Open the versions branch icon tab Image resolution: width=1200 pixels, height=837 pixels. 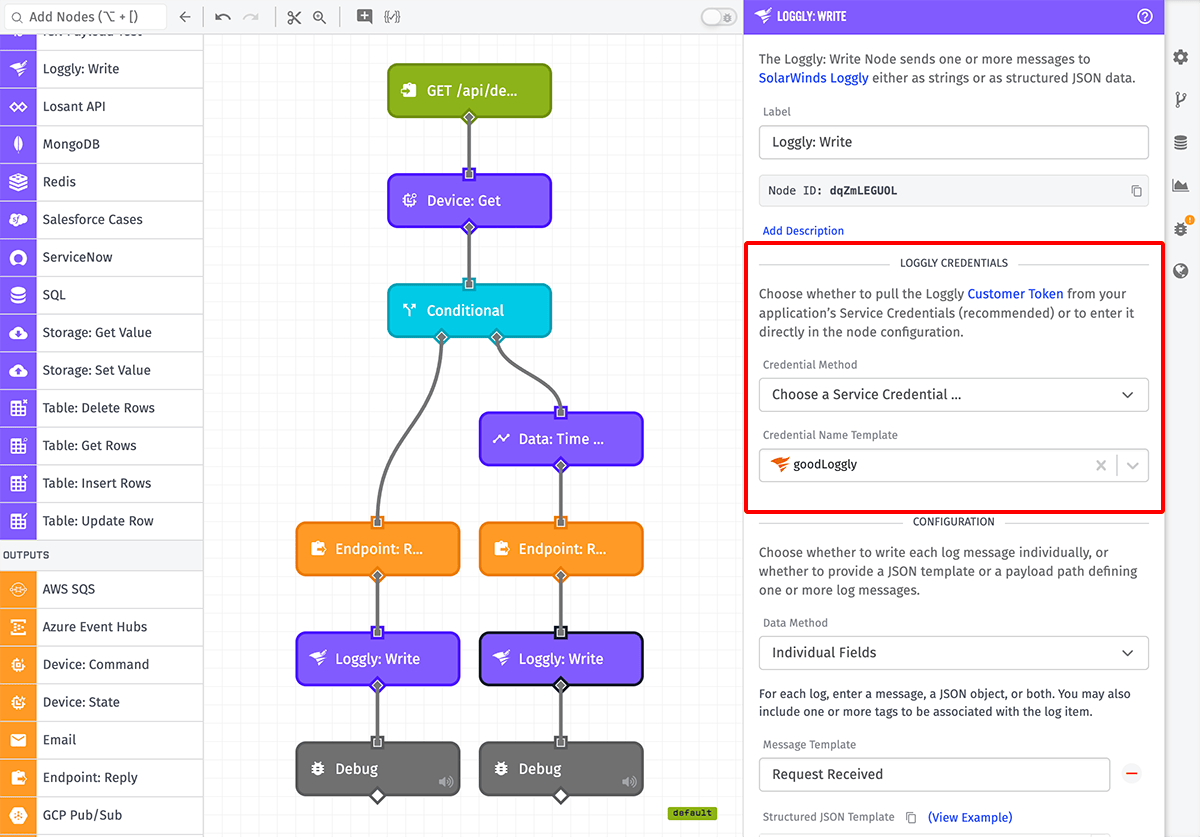(1181, 99)
